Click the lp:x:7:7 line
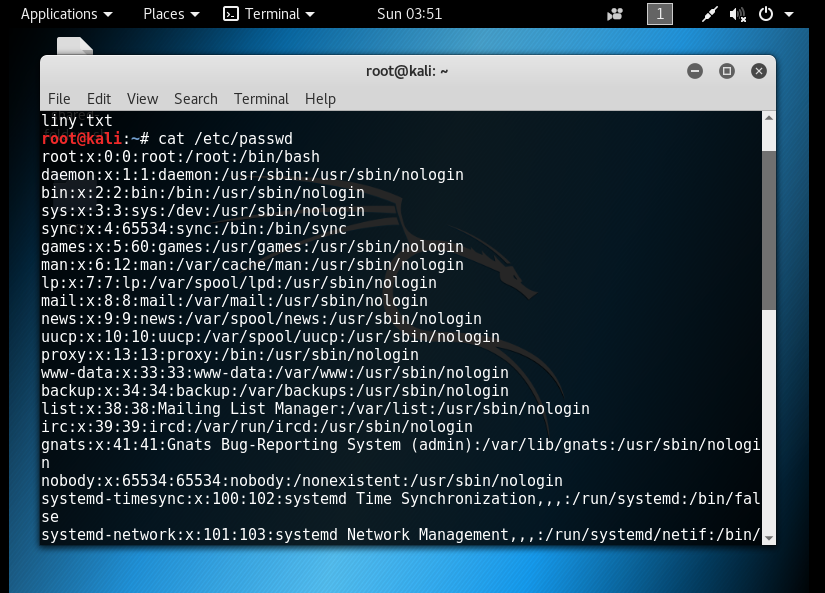The width and height of the screenshot is (825, 593). 239,283
